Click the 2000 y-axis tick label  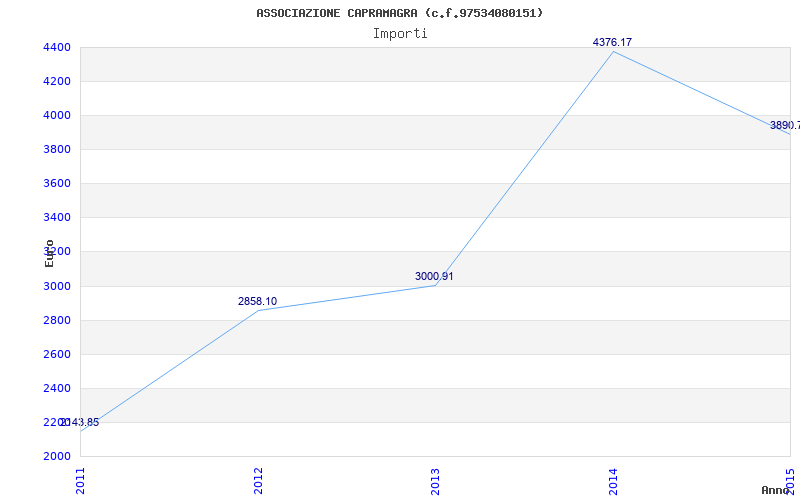(x=57, y=457)
